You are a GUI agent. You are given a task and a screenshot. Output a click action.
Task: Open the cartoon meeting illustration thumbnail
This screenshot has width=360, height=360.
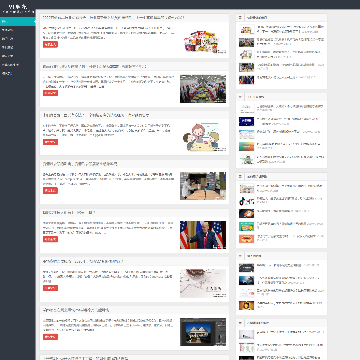203,137
